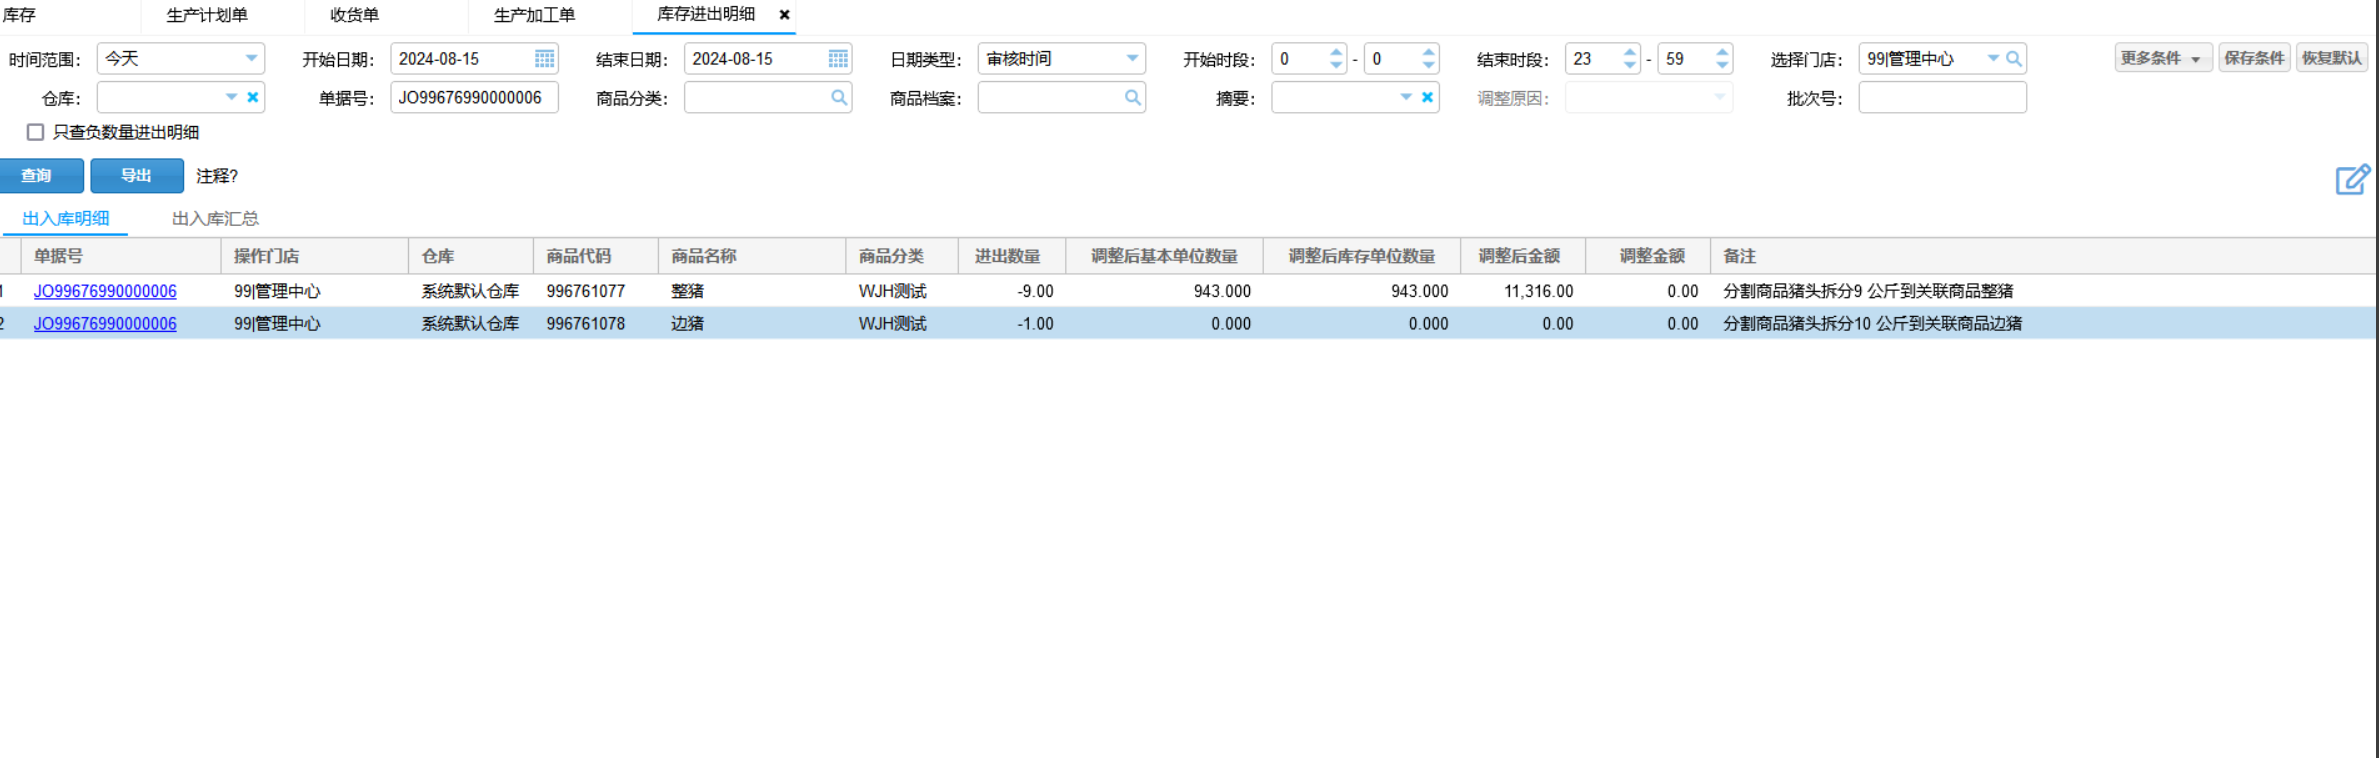The height and width of the screenshot is (758, 2379).
Task: Expand the 选择门店 dropdown arrow
Action: coord(1993,59)
